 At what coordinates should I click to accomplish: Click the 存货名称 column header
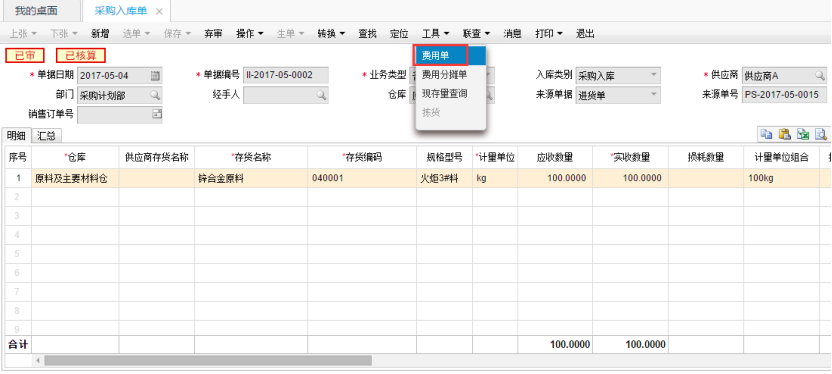pyautogui.click(x=251, y=157)
